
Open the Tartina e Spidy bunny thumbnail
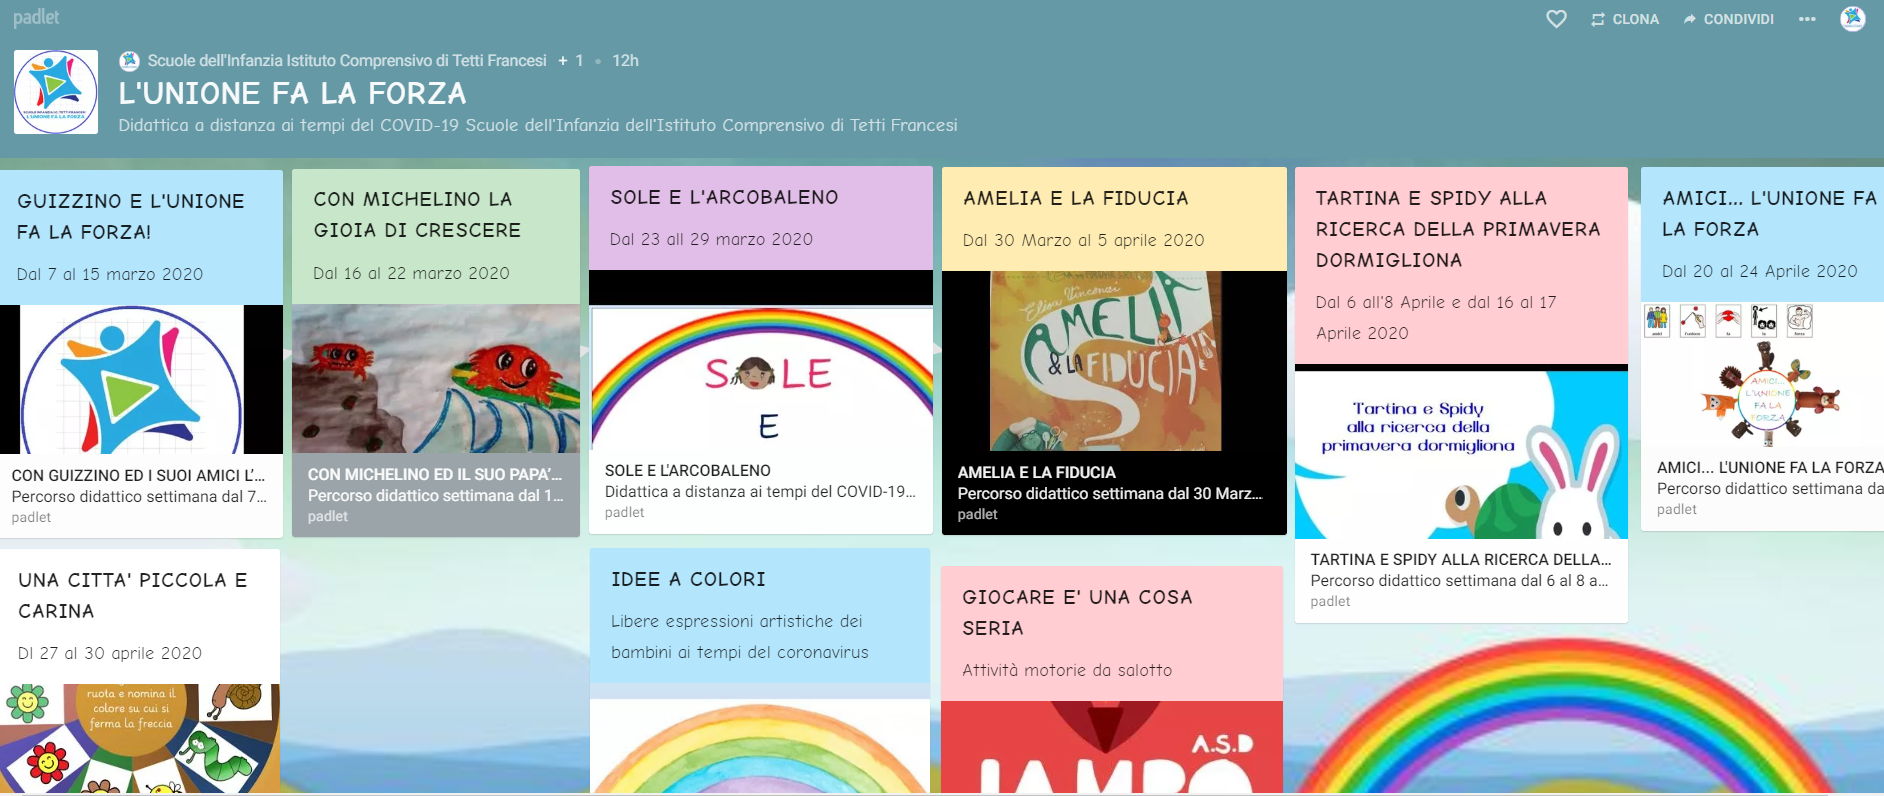click(1461, 455)
